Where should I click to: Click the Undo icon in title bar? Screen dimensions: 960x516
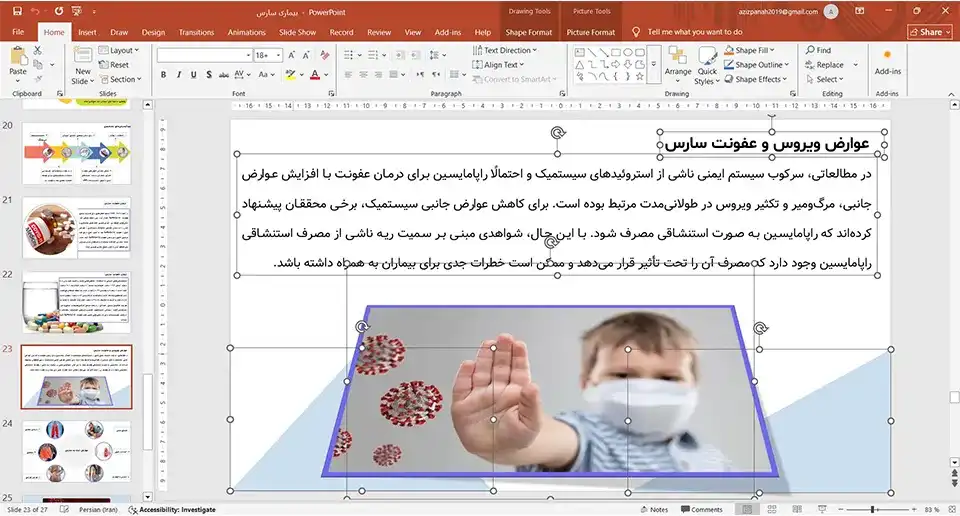pos(35,11)
